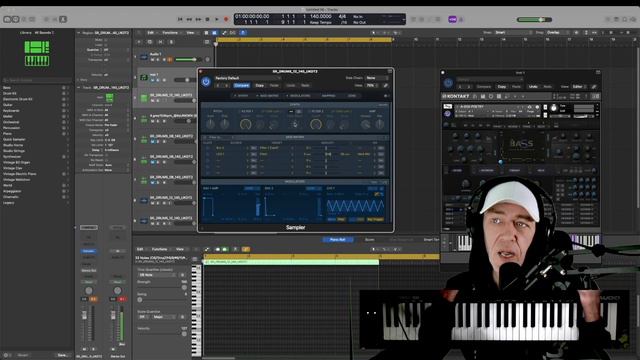Select Electronic Drum Kit category in Library
Image resolution: width=640 pixels, height=360 pixels.
18,99
